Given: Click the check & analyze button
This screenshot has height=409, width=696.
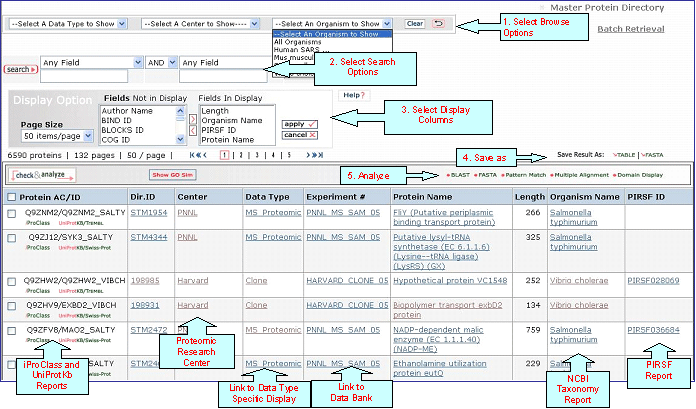Looking at the screenshot, I should tap(36, 175).
